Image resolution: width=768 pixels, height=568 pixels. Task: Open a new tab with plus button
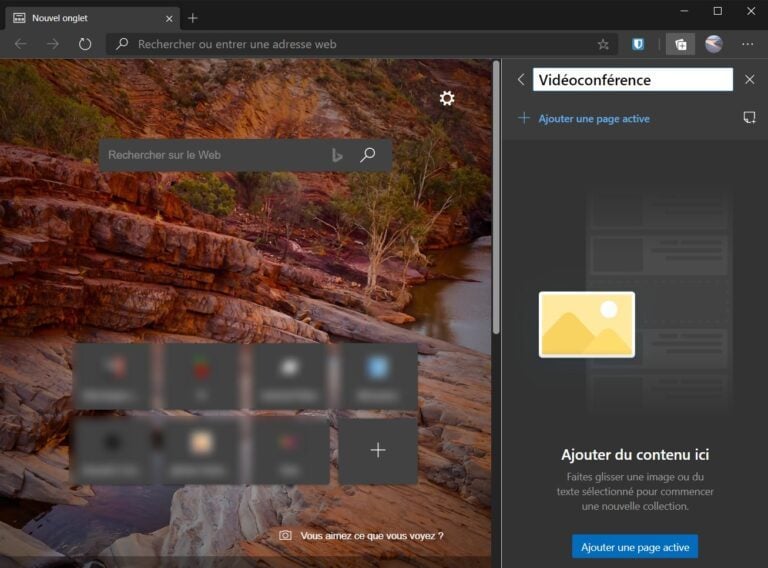192,18
